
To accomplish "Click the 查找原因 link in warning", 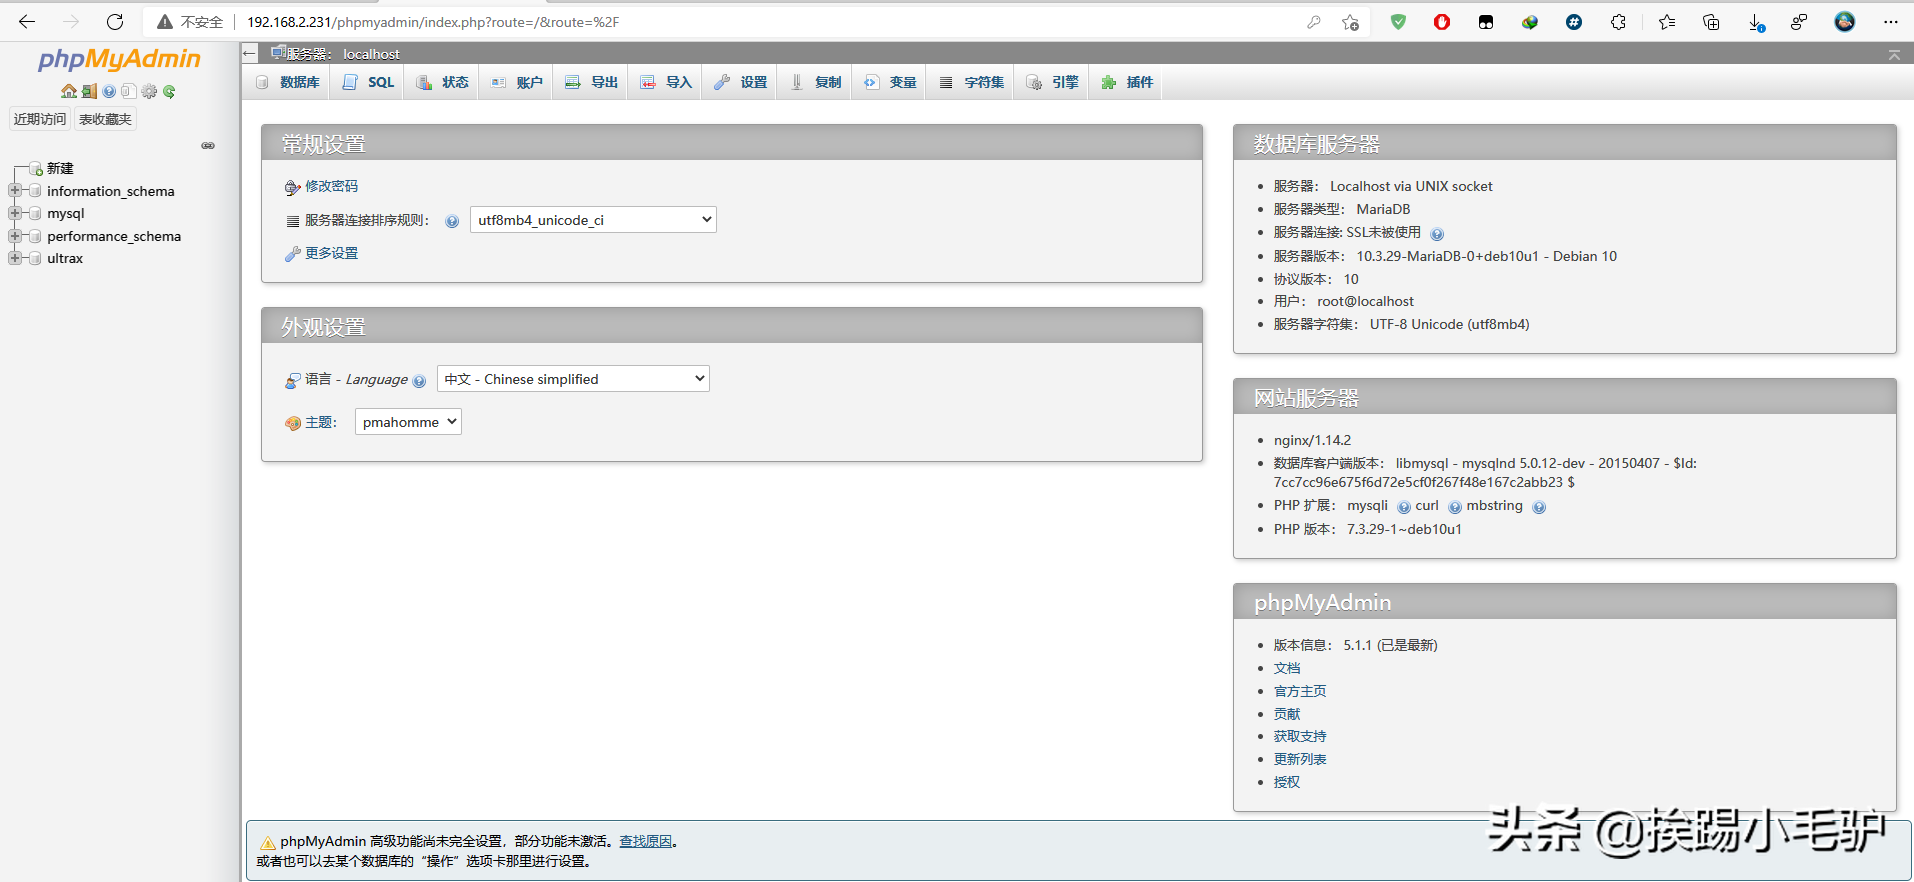I will 645,841.
